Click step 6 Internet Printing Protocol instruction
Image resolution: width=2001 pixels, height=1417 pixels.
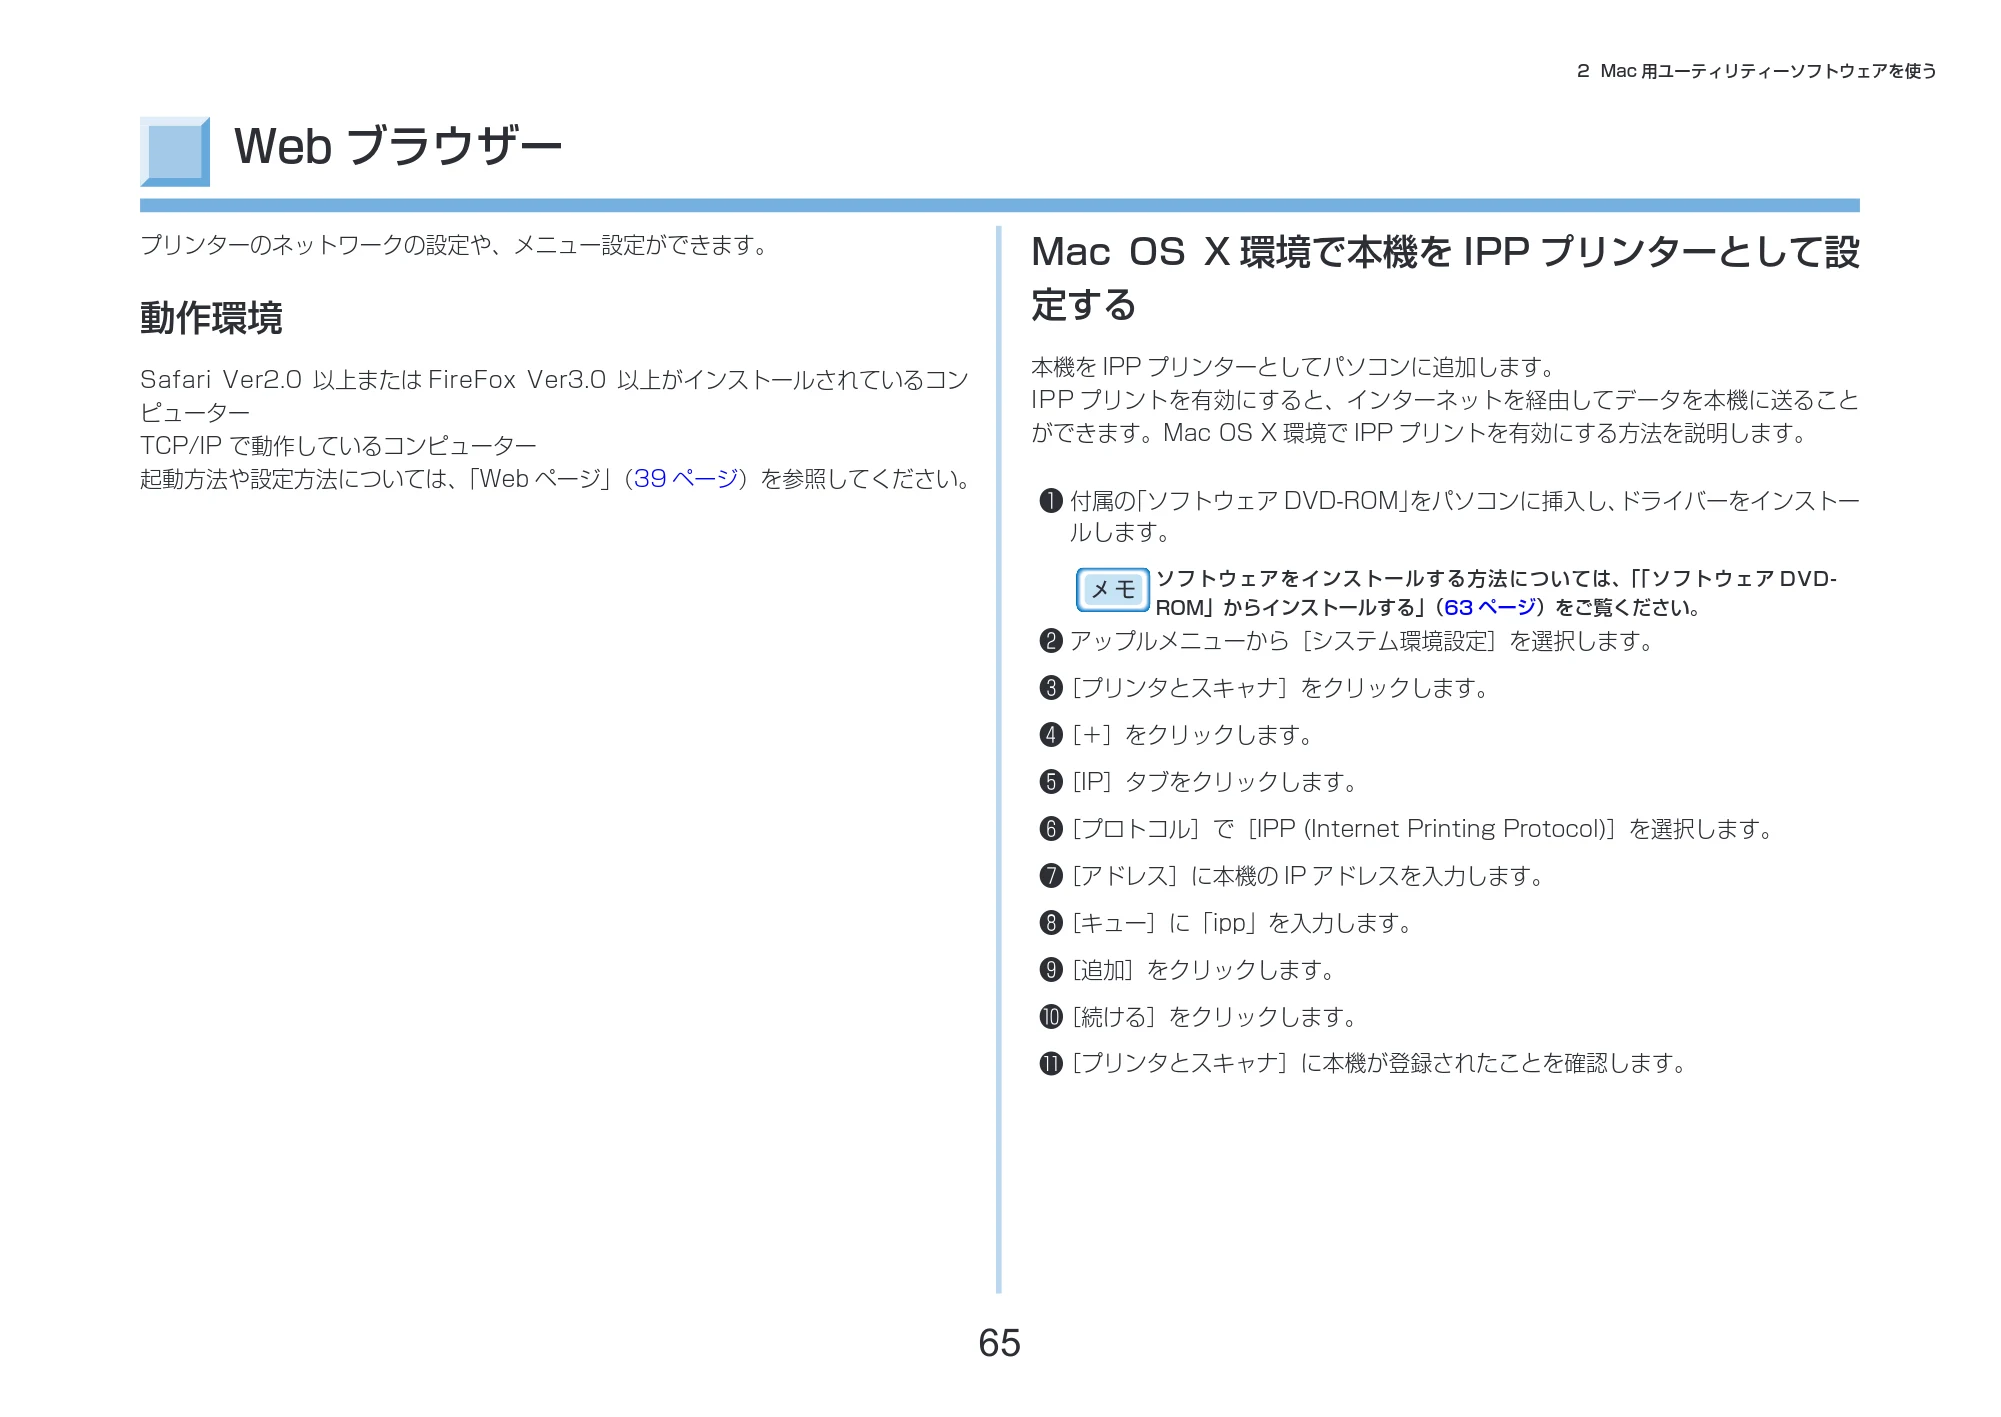pos(1423,829)
